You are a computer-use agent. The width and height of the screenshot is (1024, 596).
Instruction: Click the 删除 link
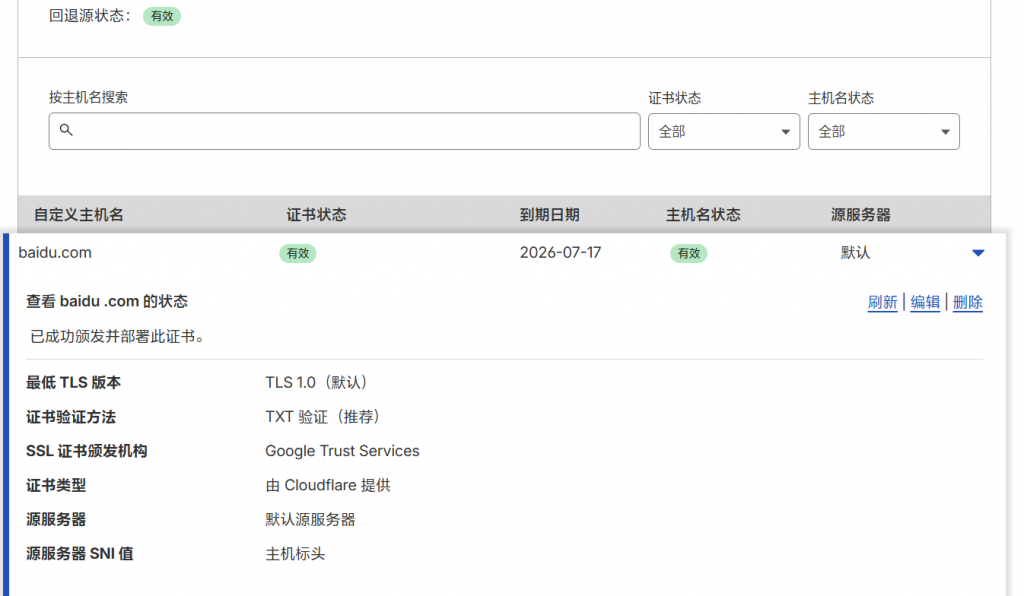pos(967,303)
